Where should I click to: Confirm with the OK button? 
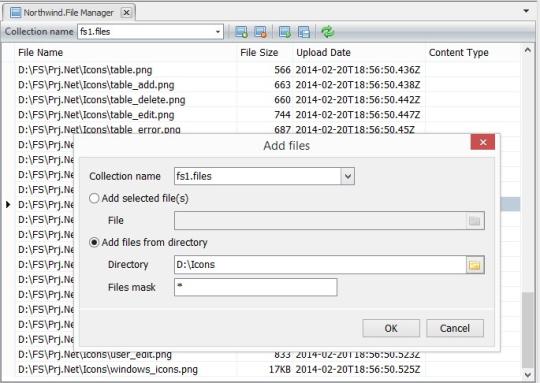(x=391, y=328)
